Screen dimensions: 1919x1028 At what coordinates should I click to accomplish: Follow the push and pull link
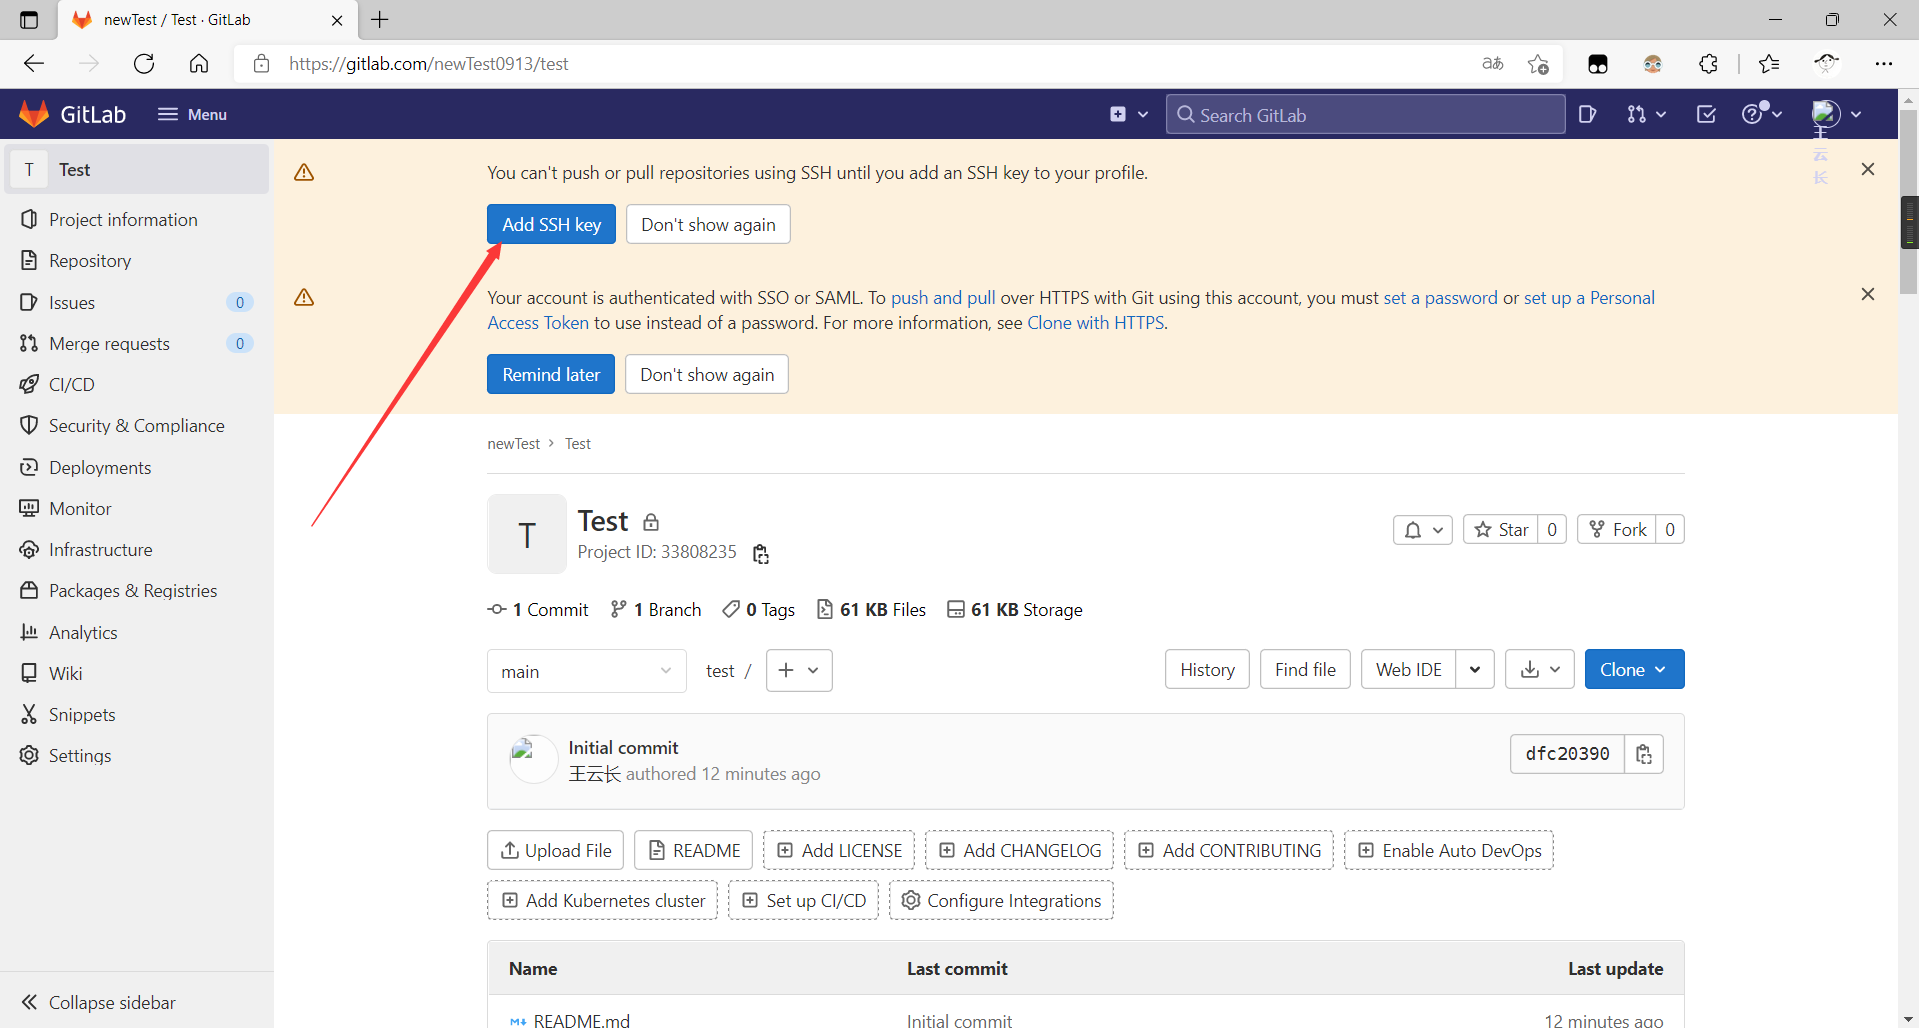tap(943, 297)
